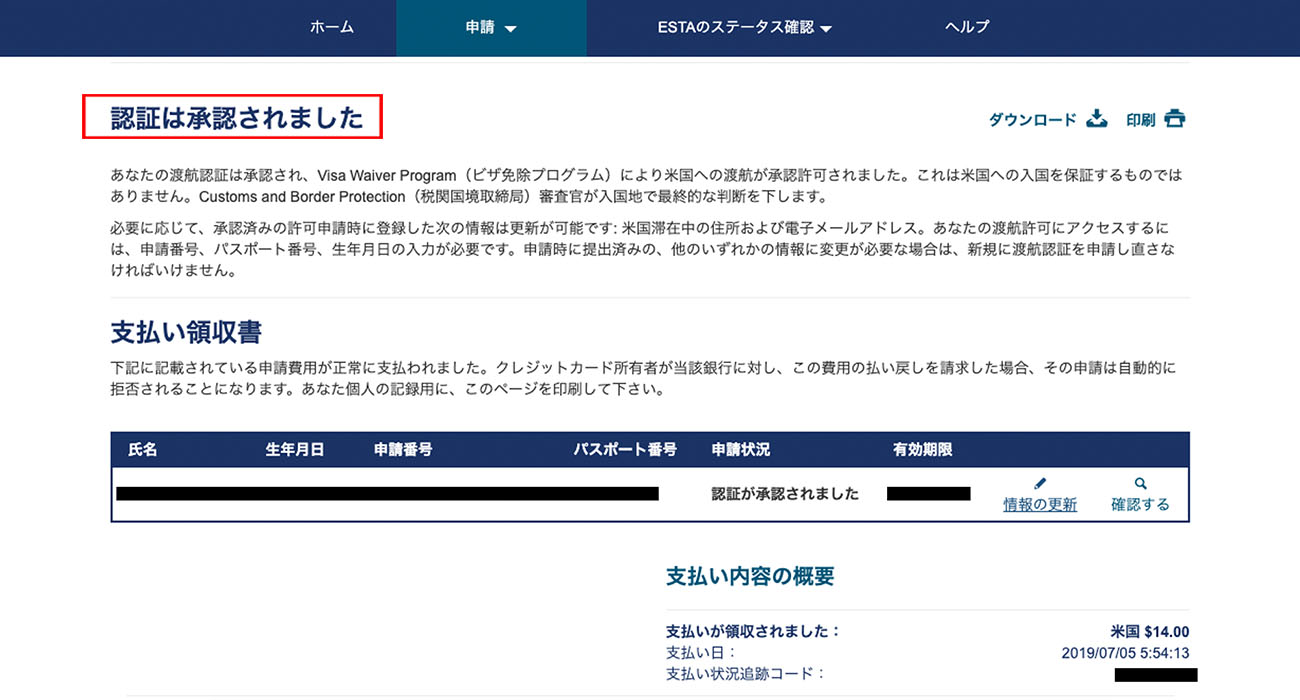Open the 情報の更新 link
Image resolution: width=1300 pixels, height=700 pixels.
click(x=1040, y=505)
